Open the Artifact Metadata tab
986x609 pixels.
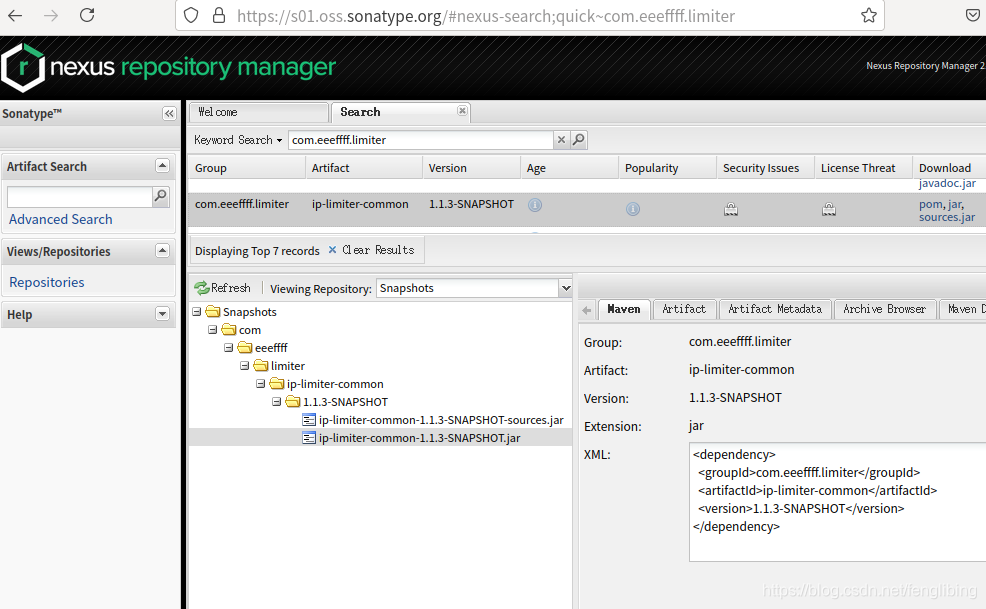(x=775, y=309)
